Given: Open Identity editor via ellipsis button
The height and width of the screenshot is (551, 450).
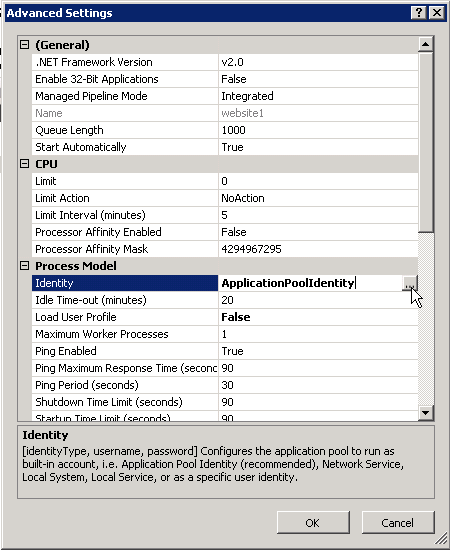Looking at the screenshot, I should [x=410, y=283].
